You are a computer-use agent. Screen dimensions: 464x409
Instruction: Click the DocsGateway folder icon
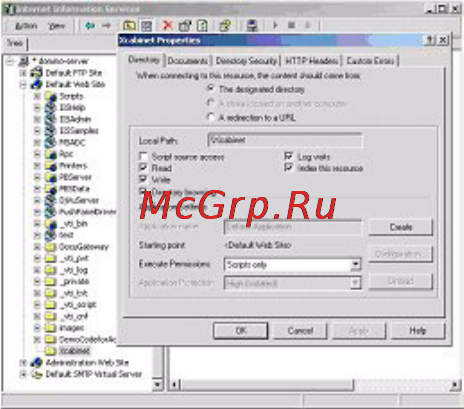(51, 247)
